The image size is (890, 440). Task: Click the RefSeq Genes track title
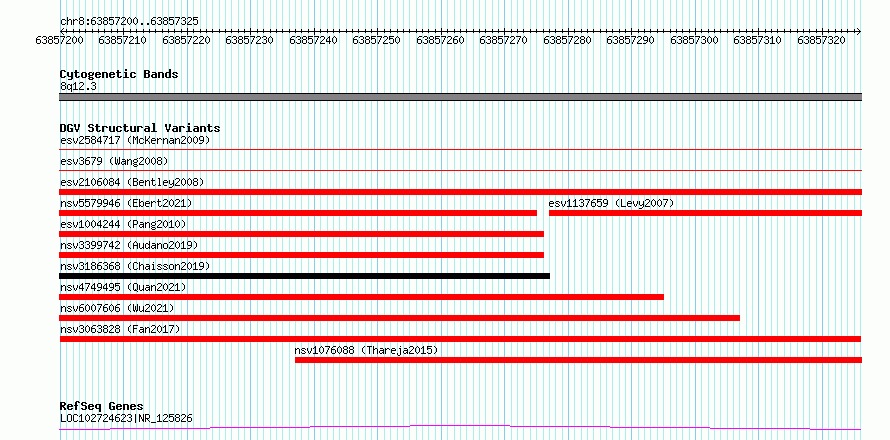[102, 406]
